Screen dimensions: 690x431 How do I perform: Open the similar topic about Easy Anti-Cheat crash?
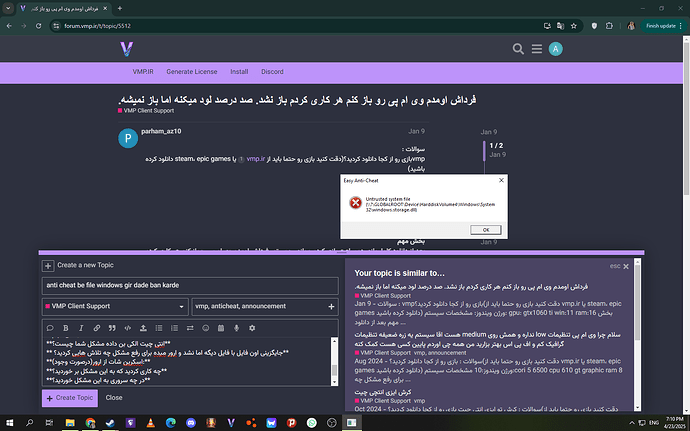click(x=382, y=392)
